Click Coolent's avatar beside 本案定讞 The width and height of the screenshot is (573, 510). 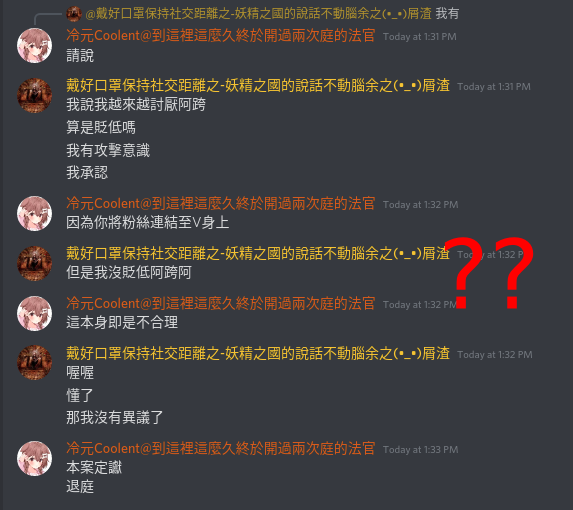pyautogui.click(x=35, y=459)
